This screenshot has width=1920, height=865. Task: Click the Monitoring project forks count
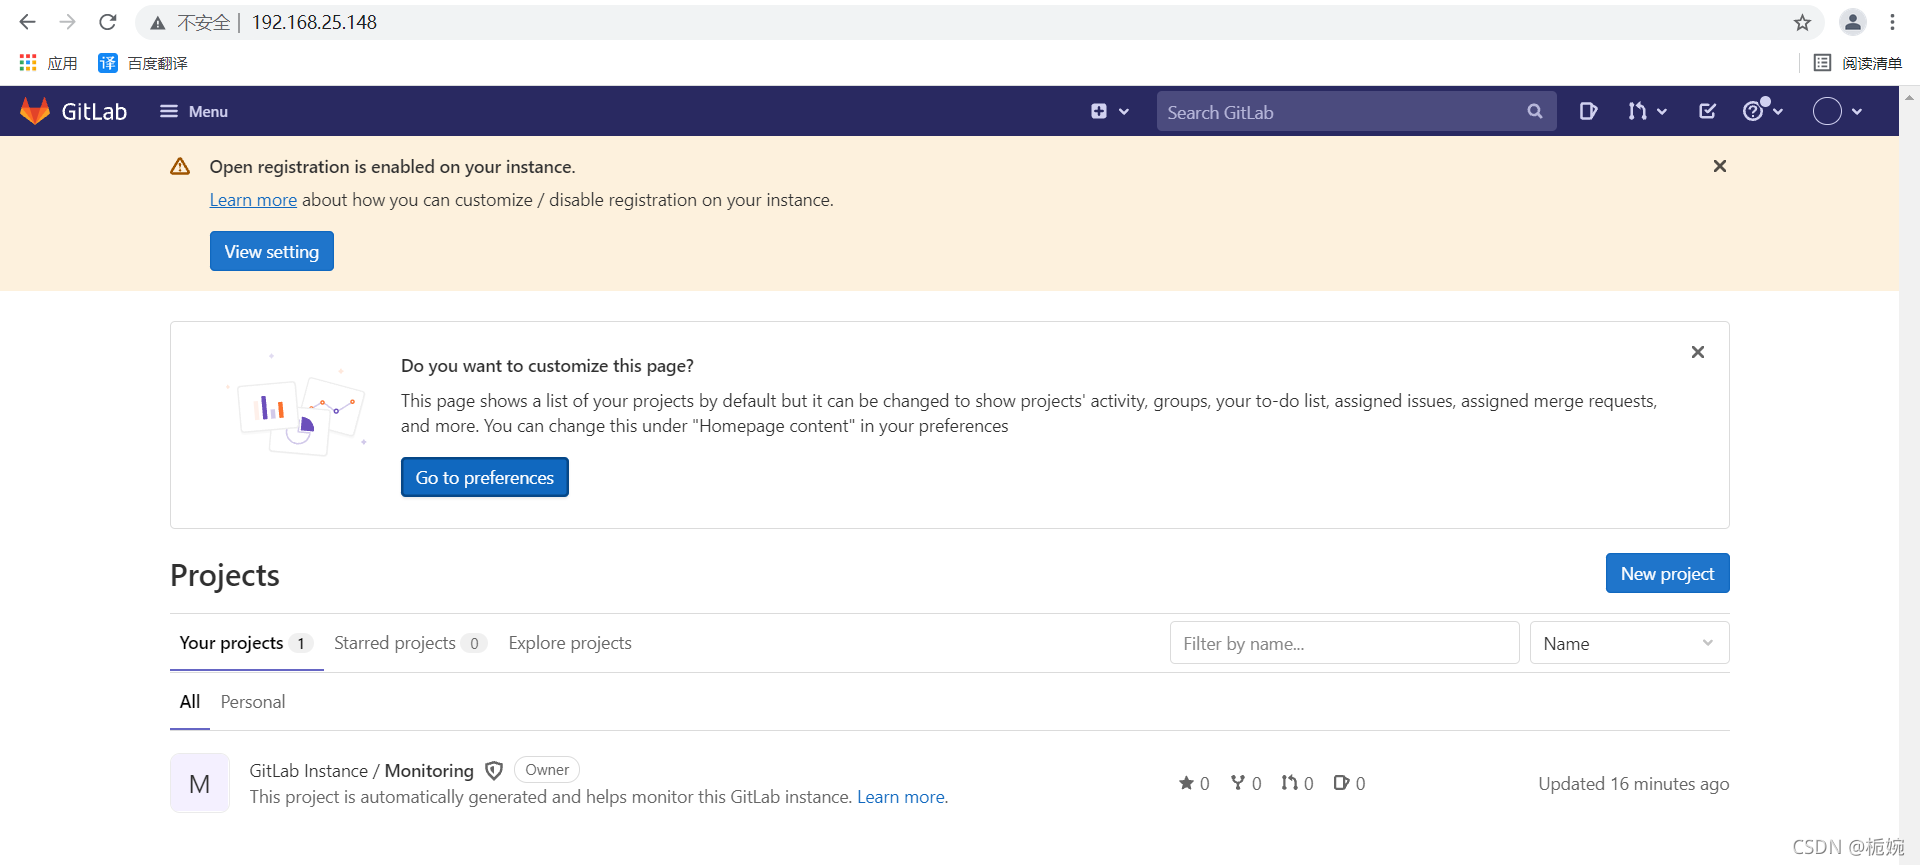click(1246, 783)
